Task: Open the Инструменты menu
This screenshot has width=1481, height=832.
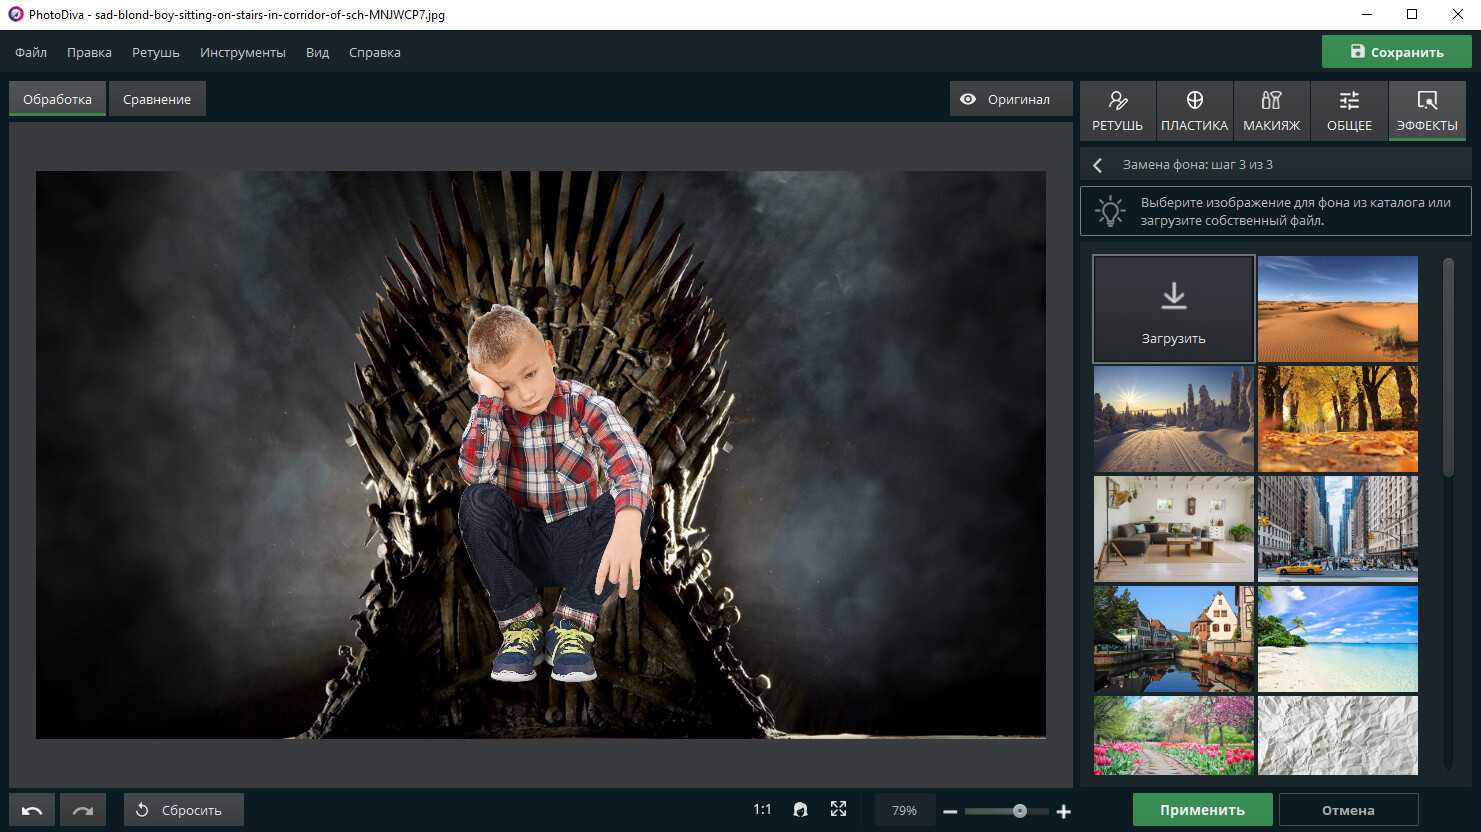Action: tap(242, 52)
